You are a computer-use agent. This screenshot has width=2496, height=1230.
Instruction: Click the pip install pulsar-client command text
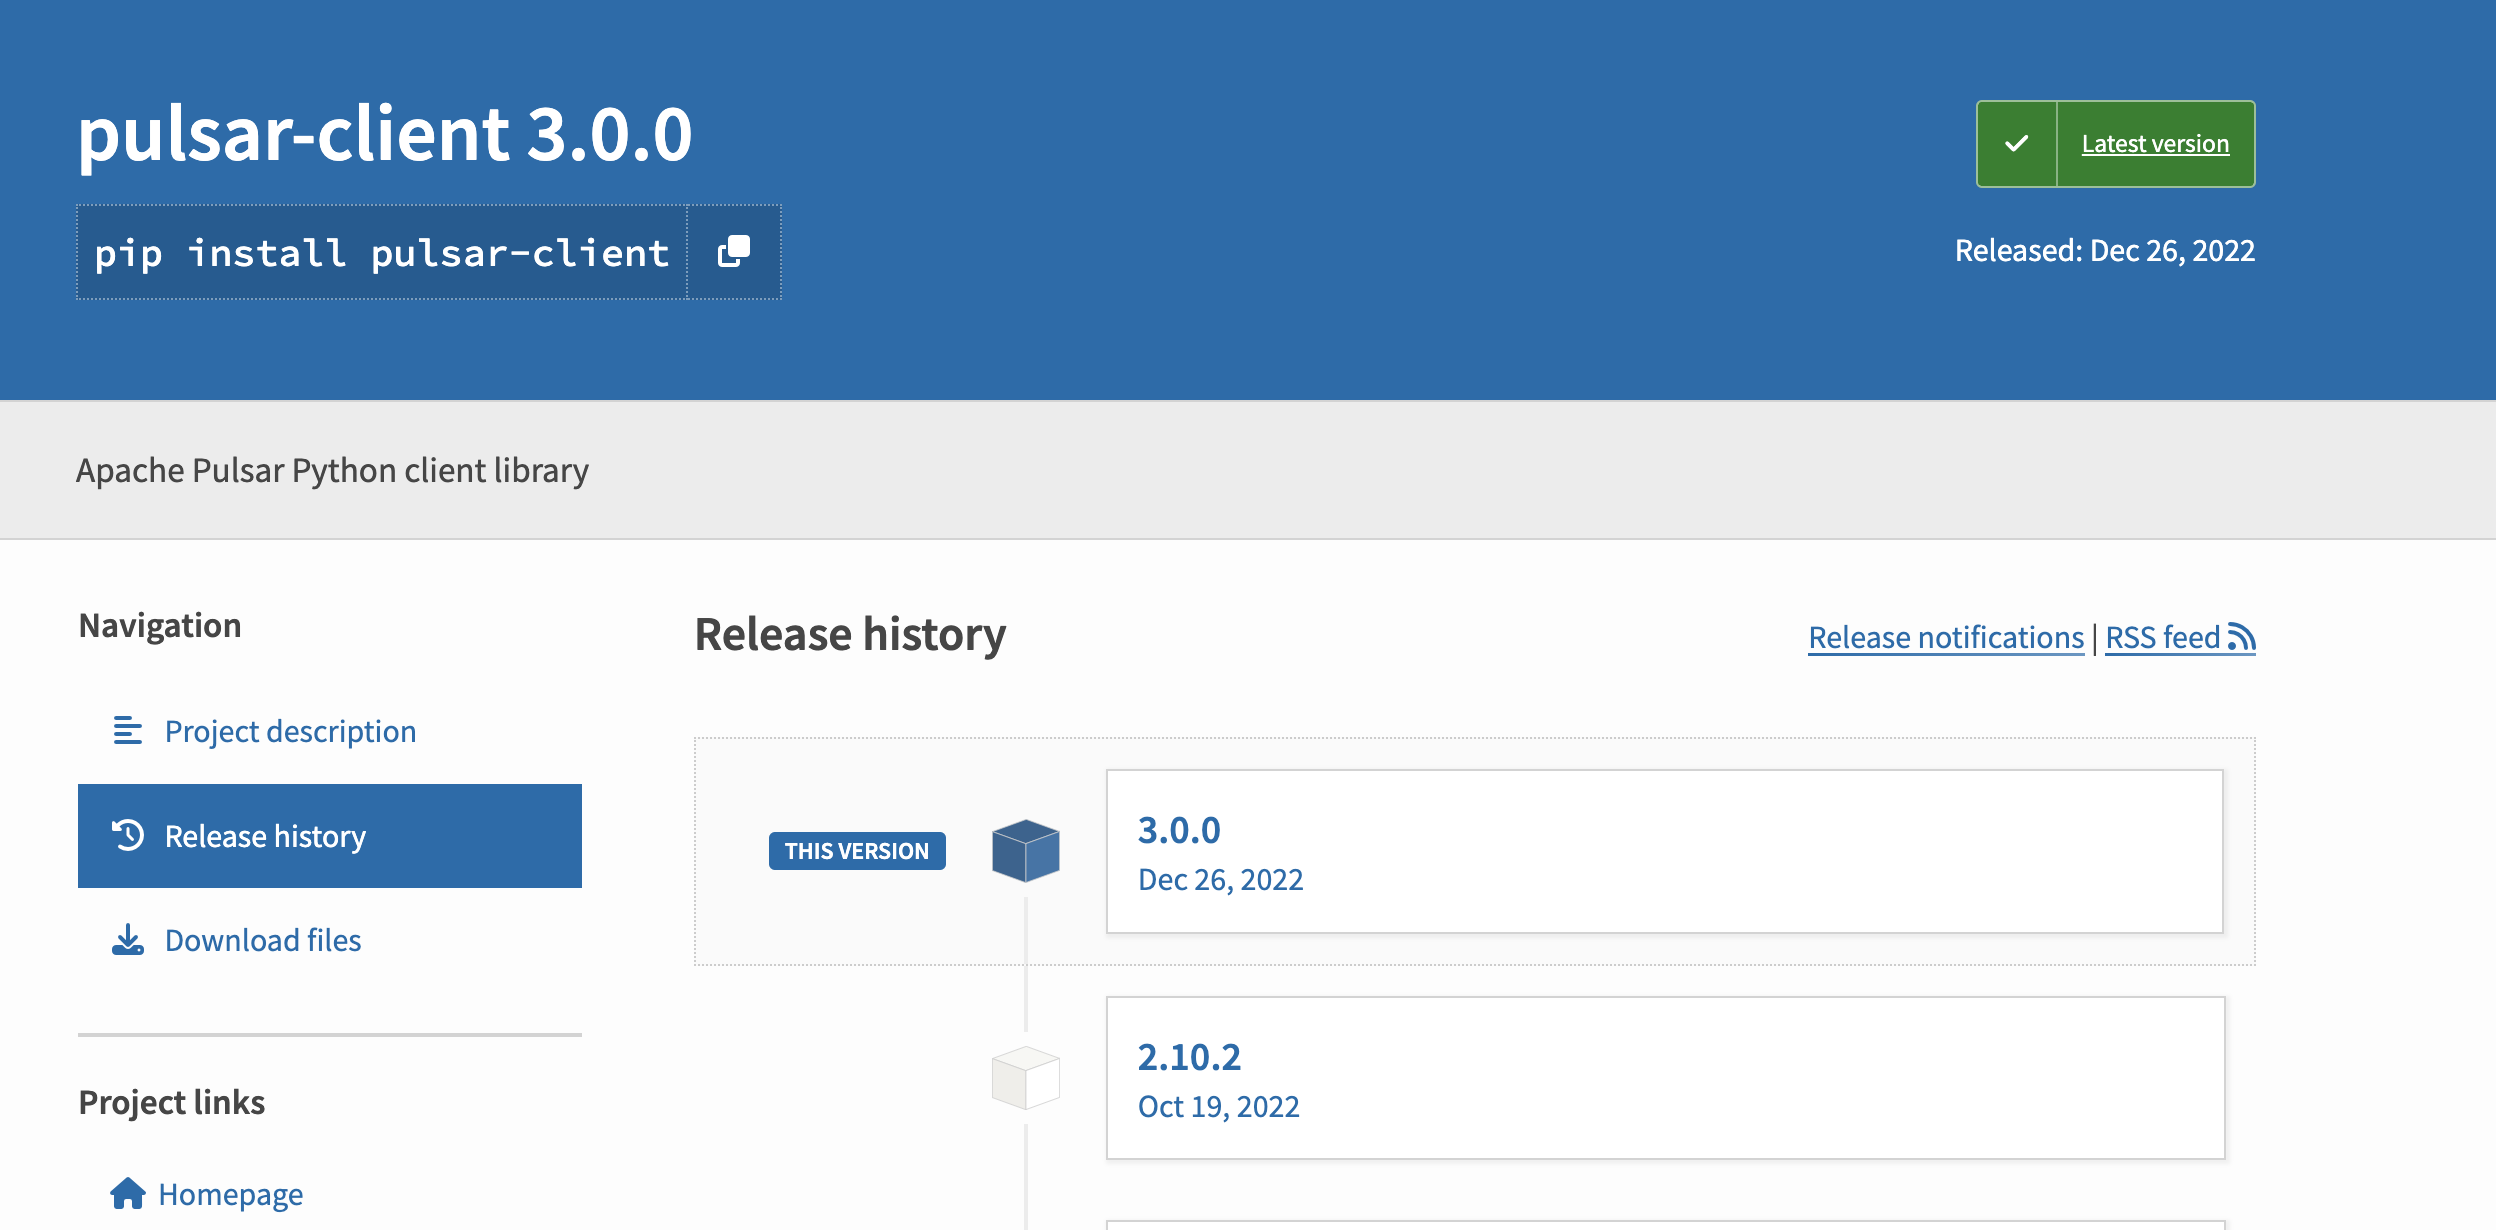point(381,253)
